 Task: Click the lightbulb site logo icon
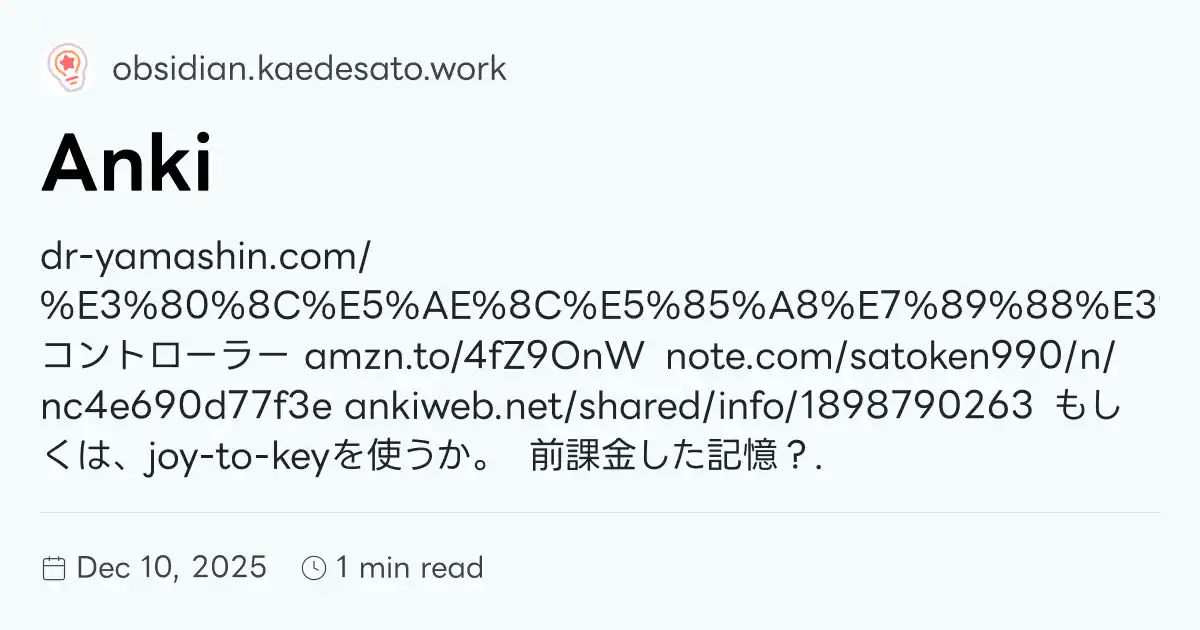click(x=68, y=68)
